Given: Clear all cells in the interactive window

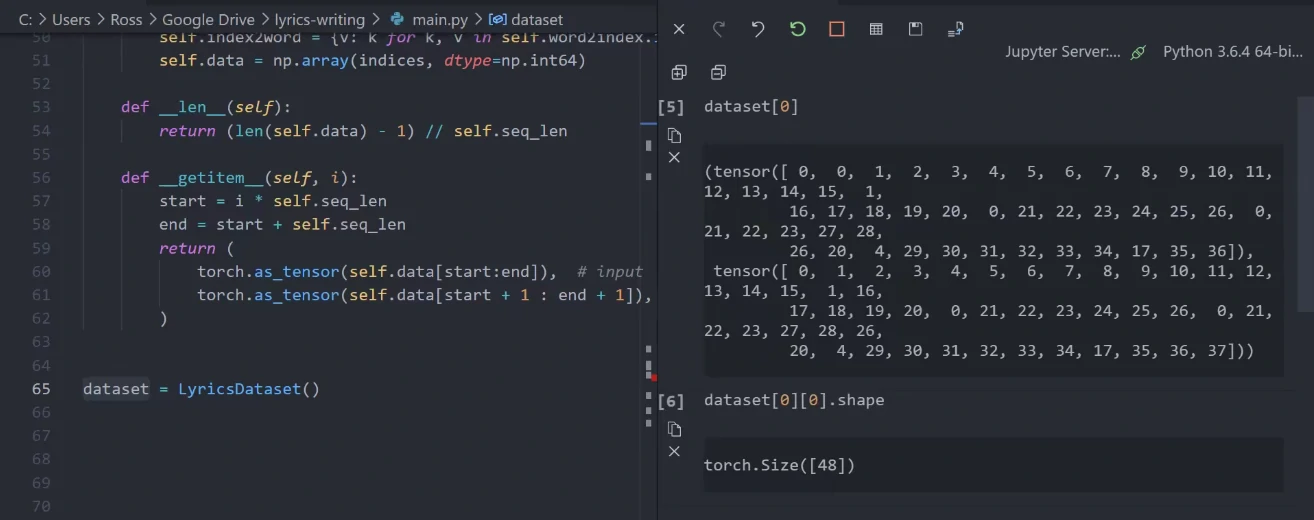Looking at the screenshot, I should coord(679,30).
